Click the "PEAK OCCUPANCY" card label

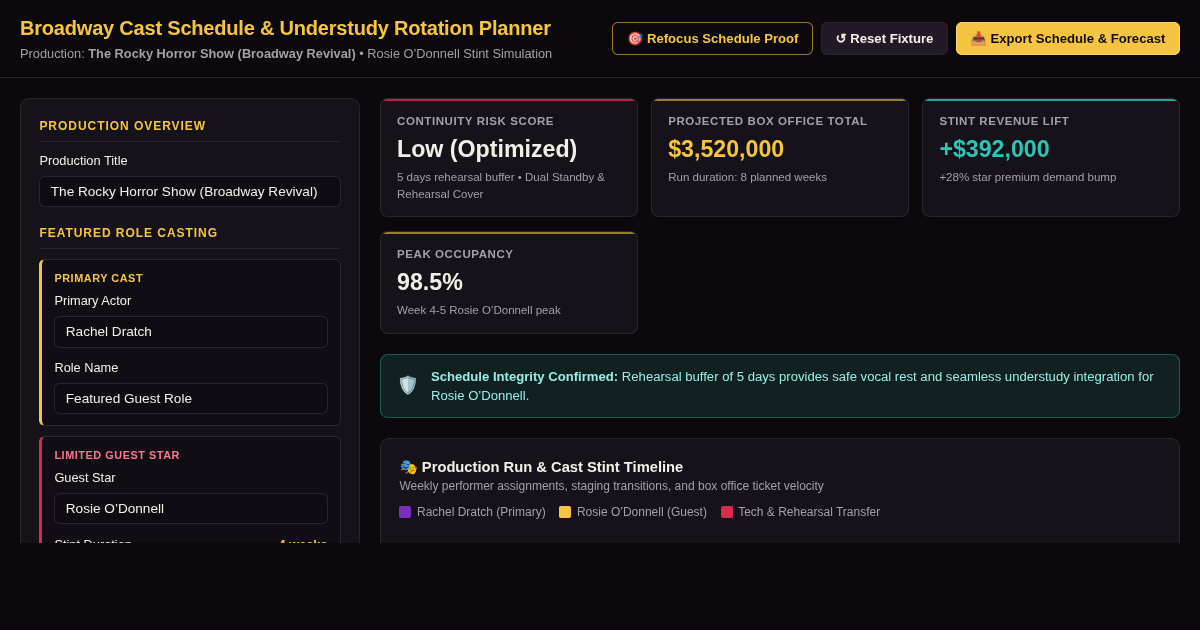[455, 254]
